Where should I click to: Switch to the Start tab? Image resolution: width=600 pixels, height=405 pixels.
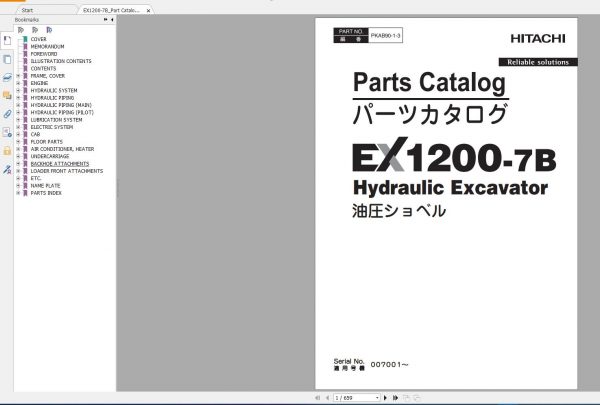[x=27, y=10]
